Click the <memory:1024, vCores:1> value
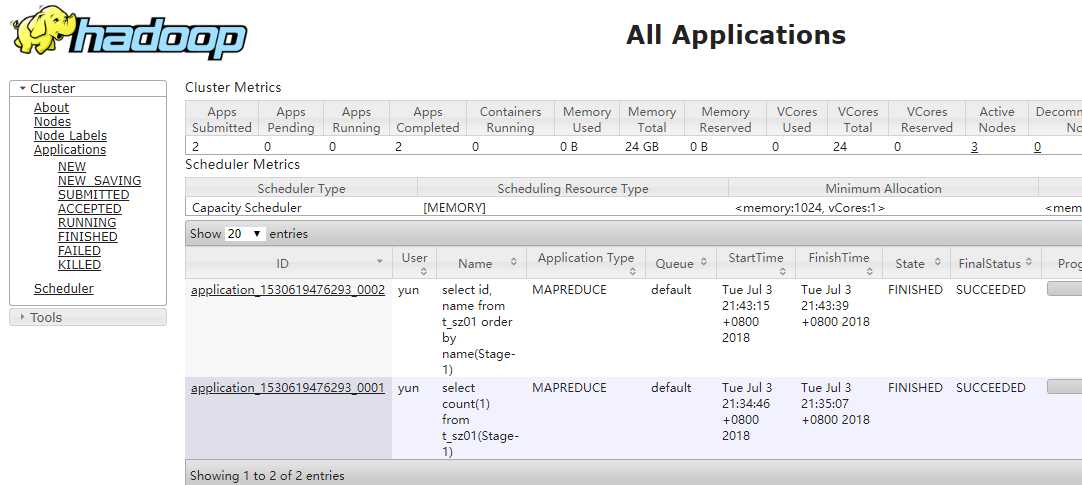 [810, 208]
